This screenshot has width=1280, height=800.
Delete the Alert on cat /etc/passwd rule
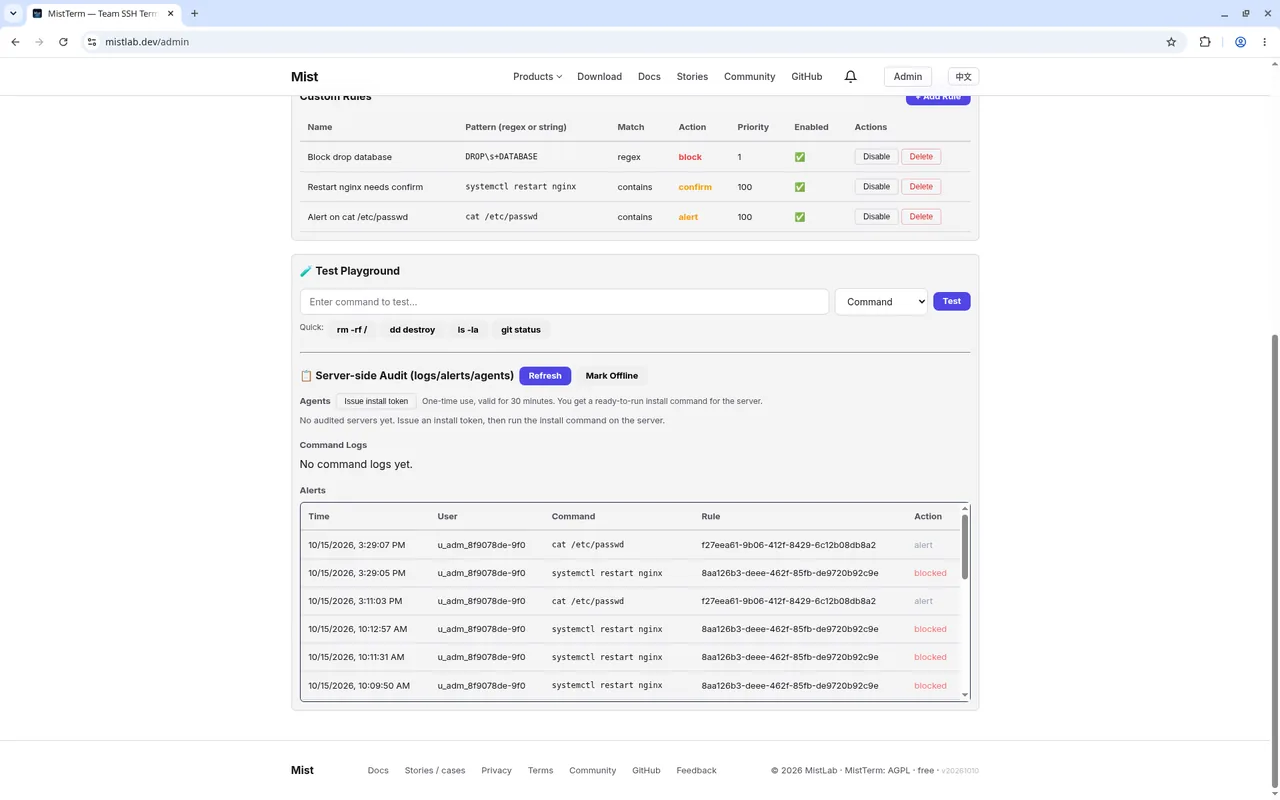point(921,217)
